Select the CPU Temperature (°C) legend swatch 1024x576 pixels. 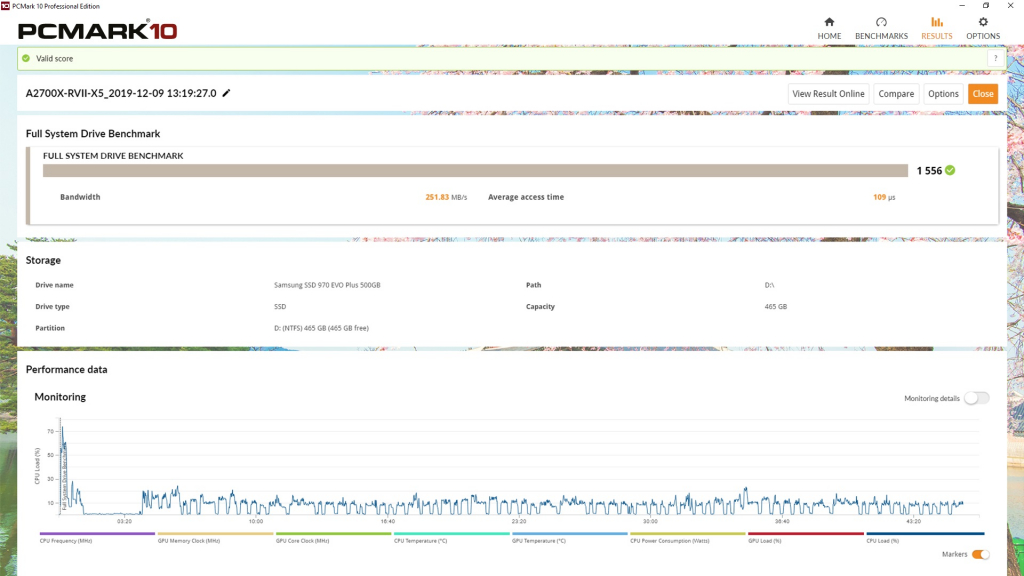pos(452,534)
